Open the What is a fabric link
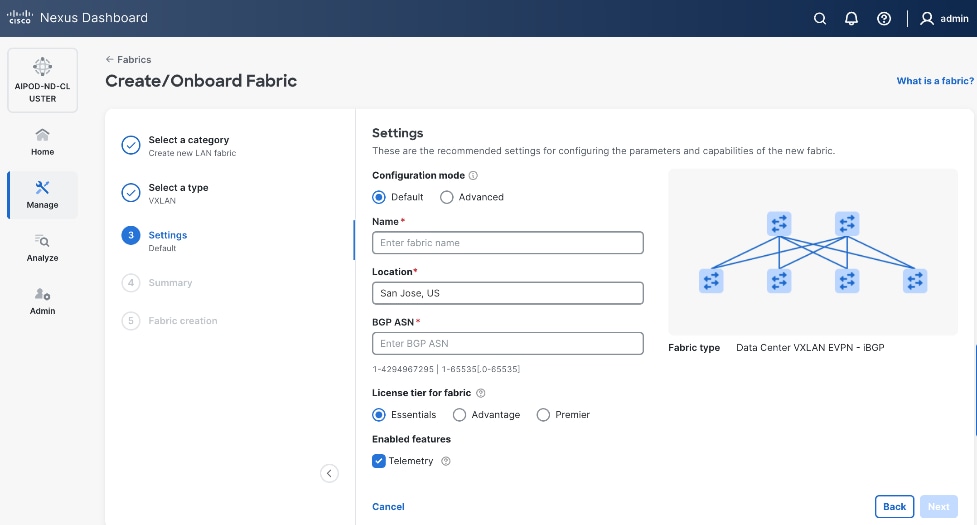This screenshot has width=977, height=525. 935,81
